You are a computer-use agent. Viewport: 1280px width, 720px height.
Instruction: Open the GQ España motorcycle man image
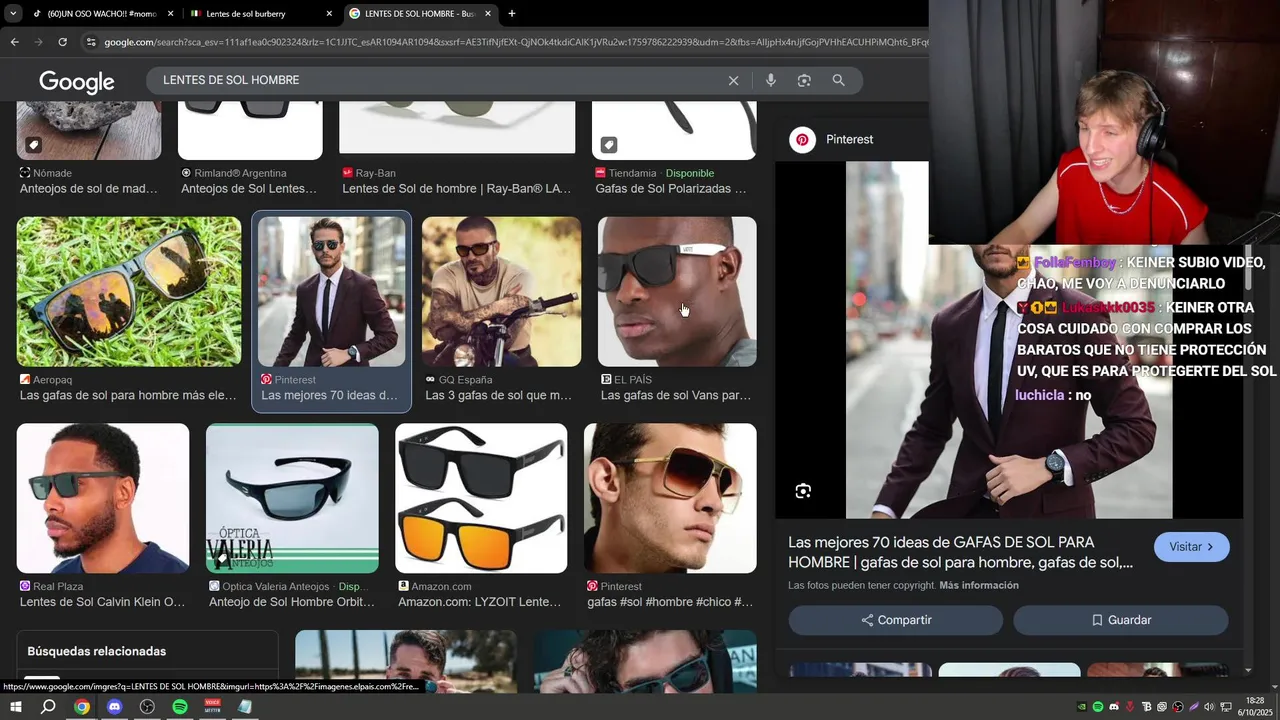(x=501, y=291)
